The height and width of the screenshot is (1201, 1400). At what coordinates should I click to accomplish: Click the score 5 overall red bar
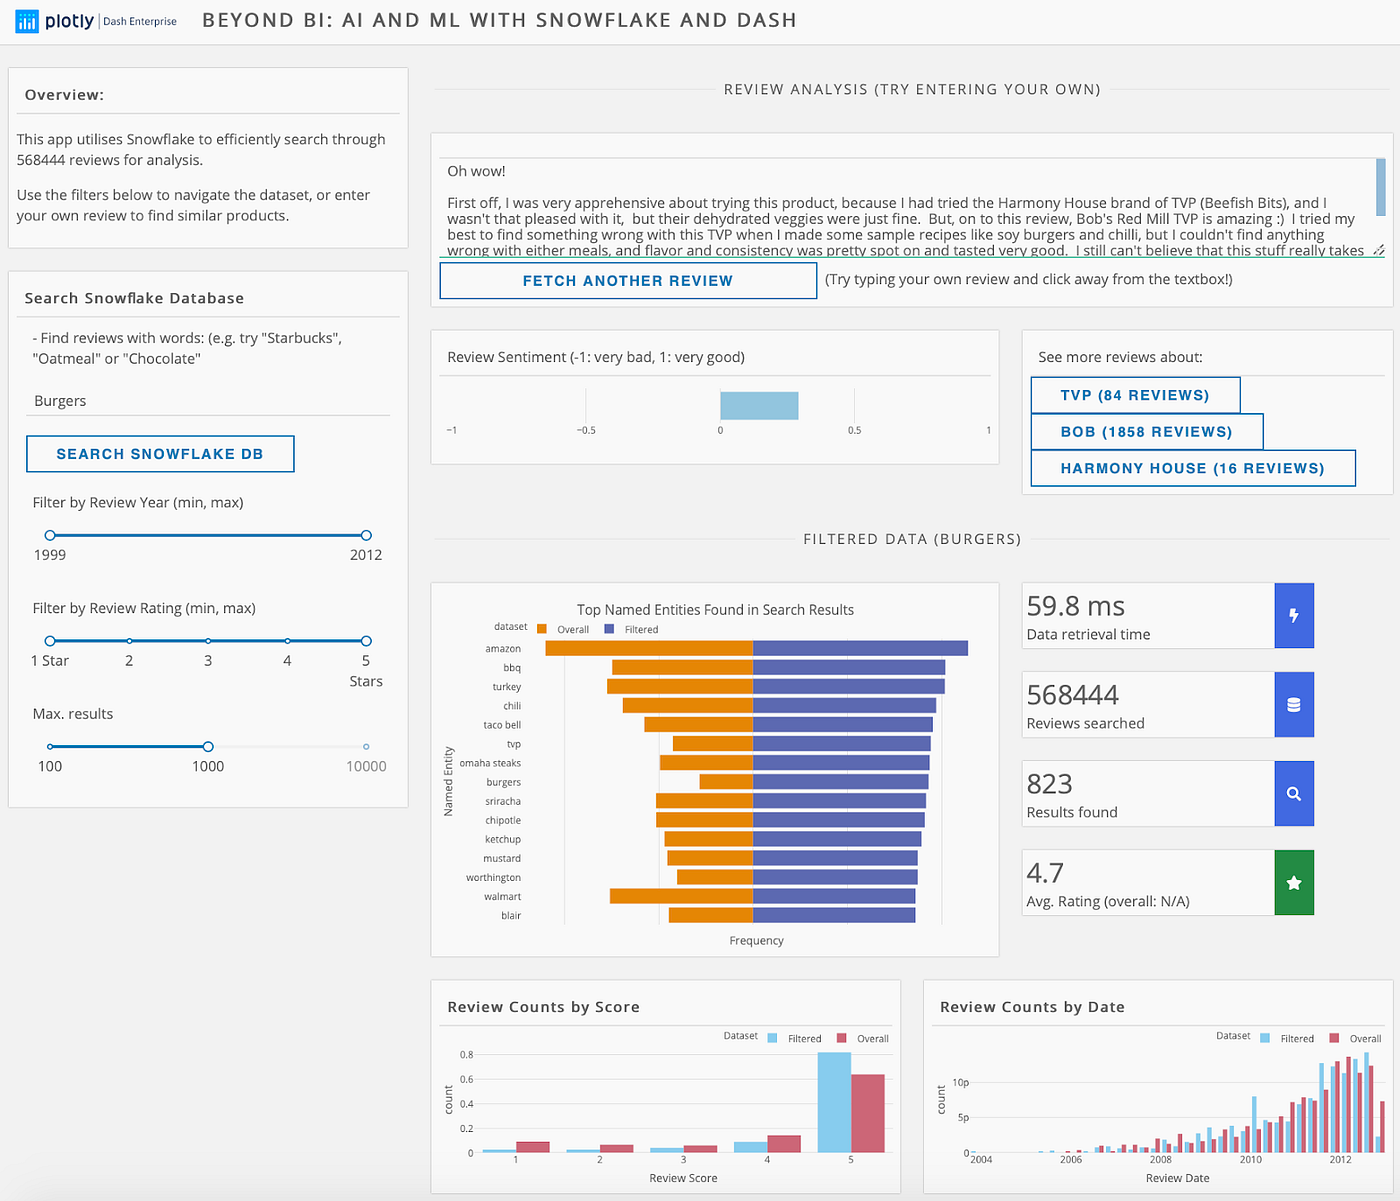click(868, 1113)
